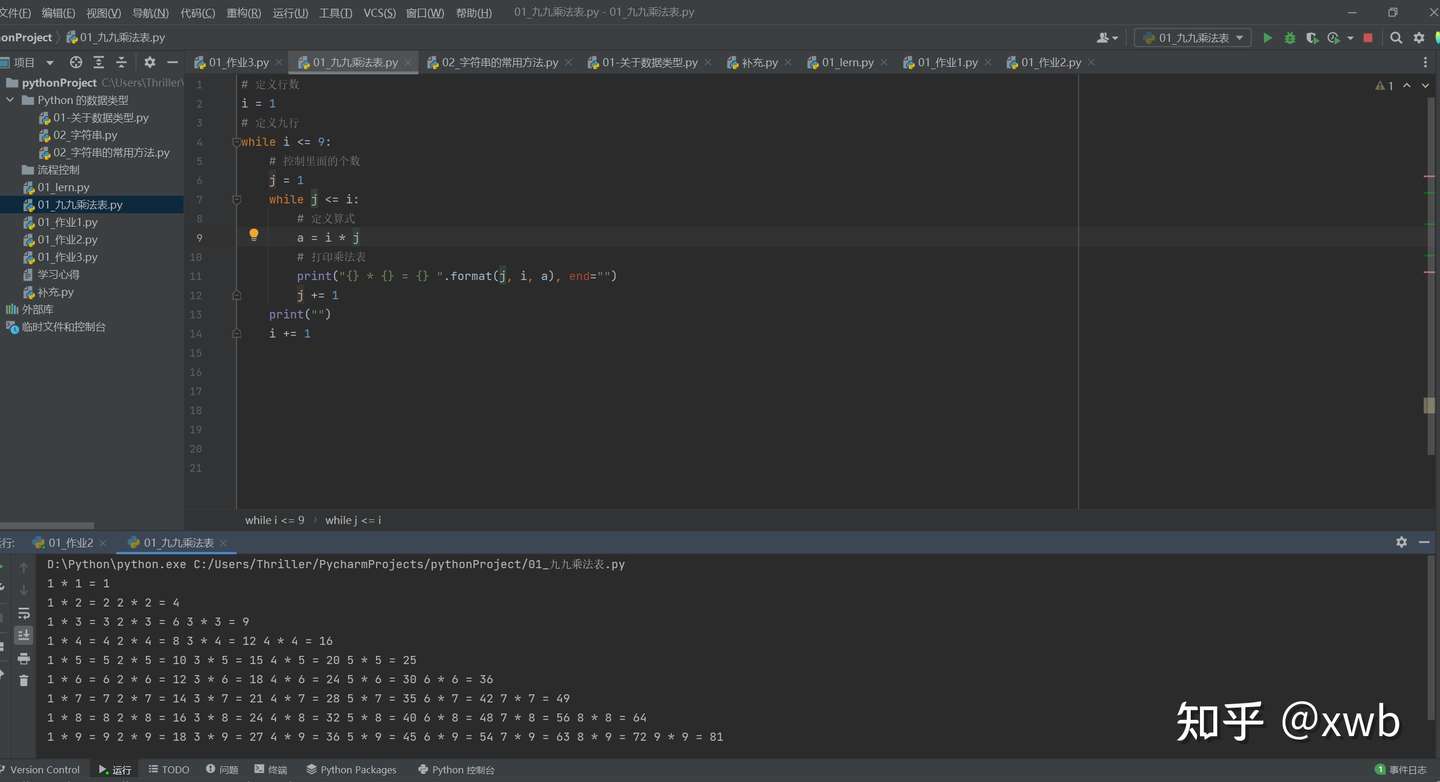Image resolution: width=1440 pixels, height=782 pixels.
Task: Open the Version Control tool window
Action: coord(40,770)
